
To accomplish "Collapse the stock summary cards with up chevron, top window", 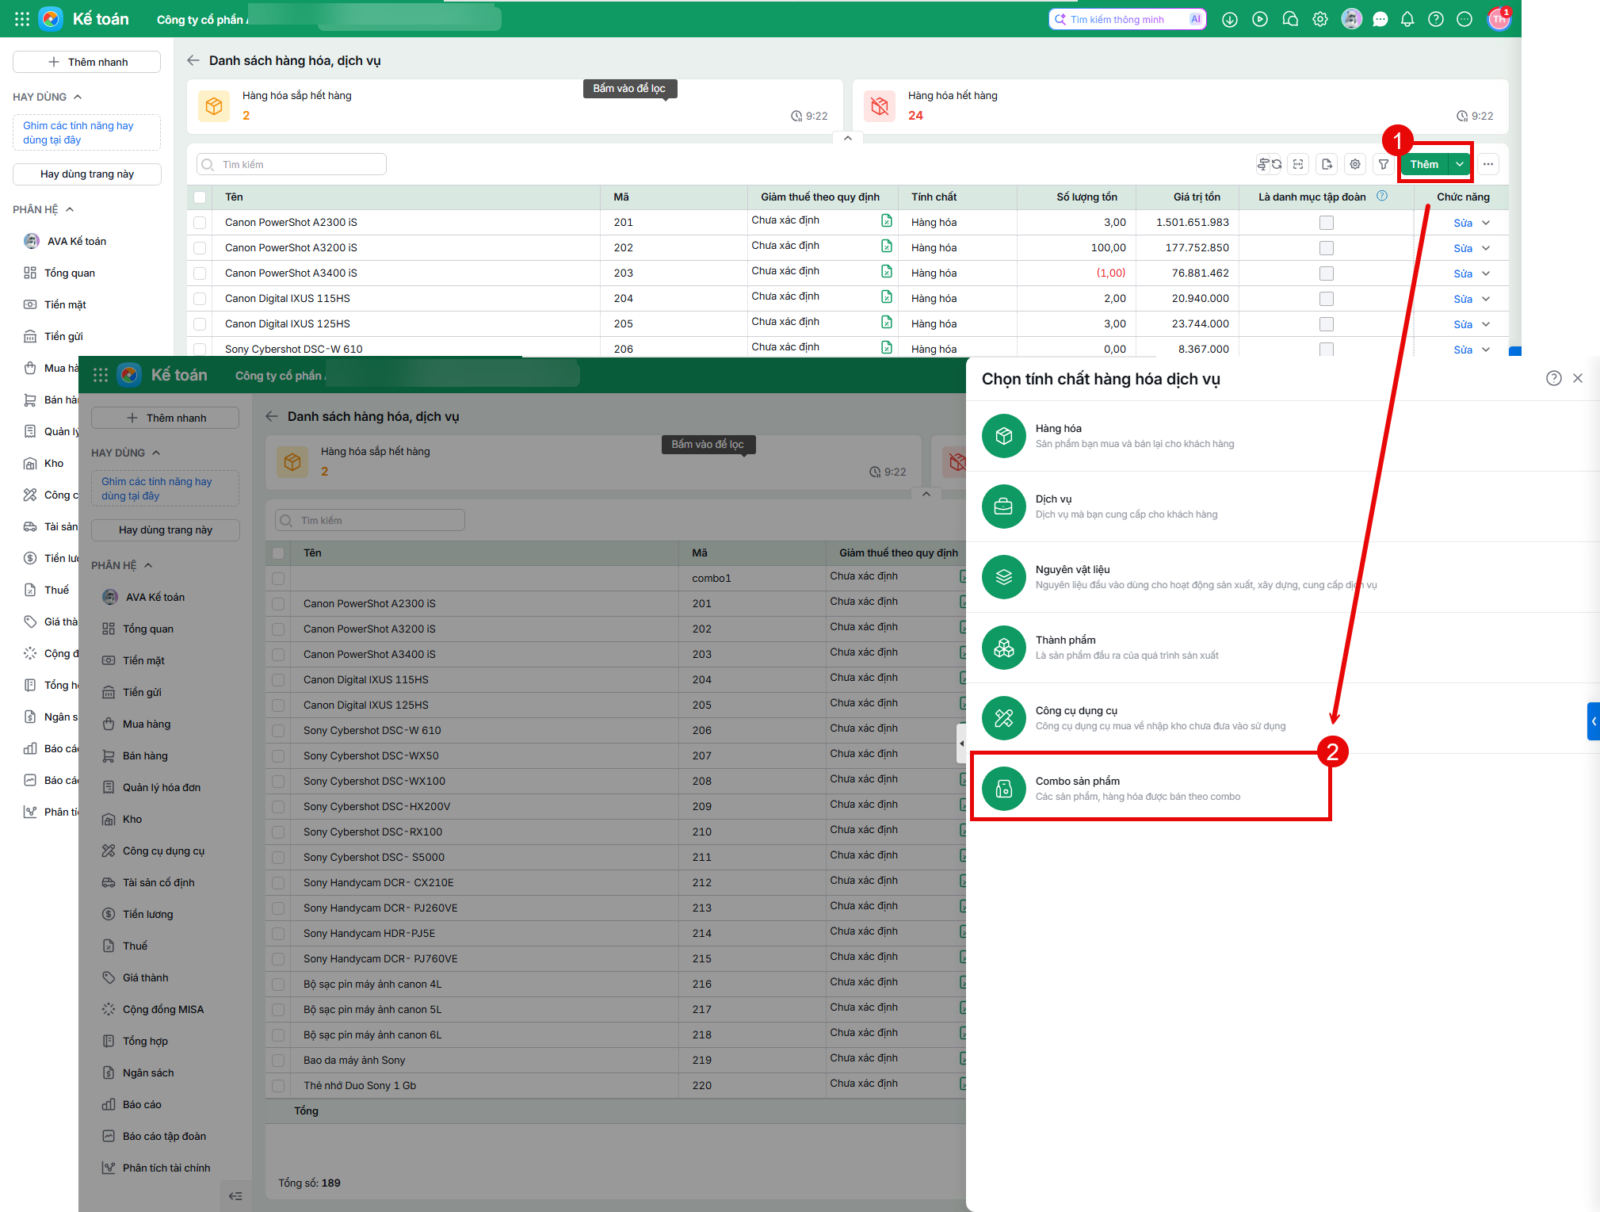I will (x=847, y=138).
